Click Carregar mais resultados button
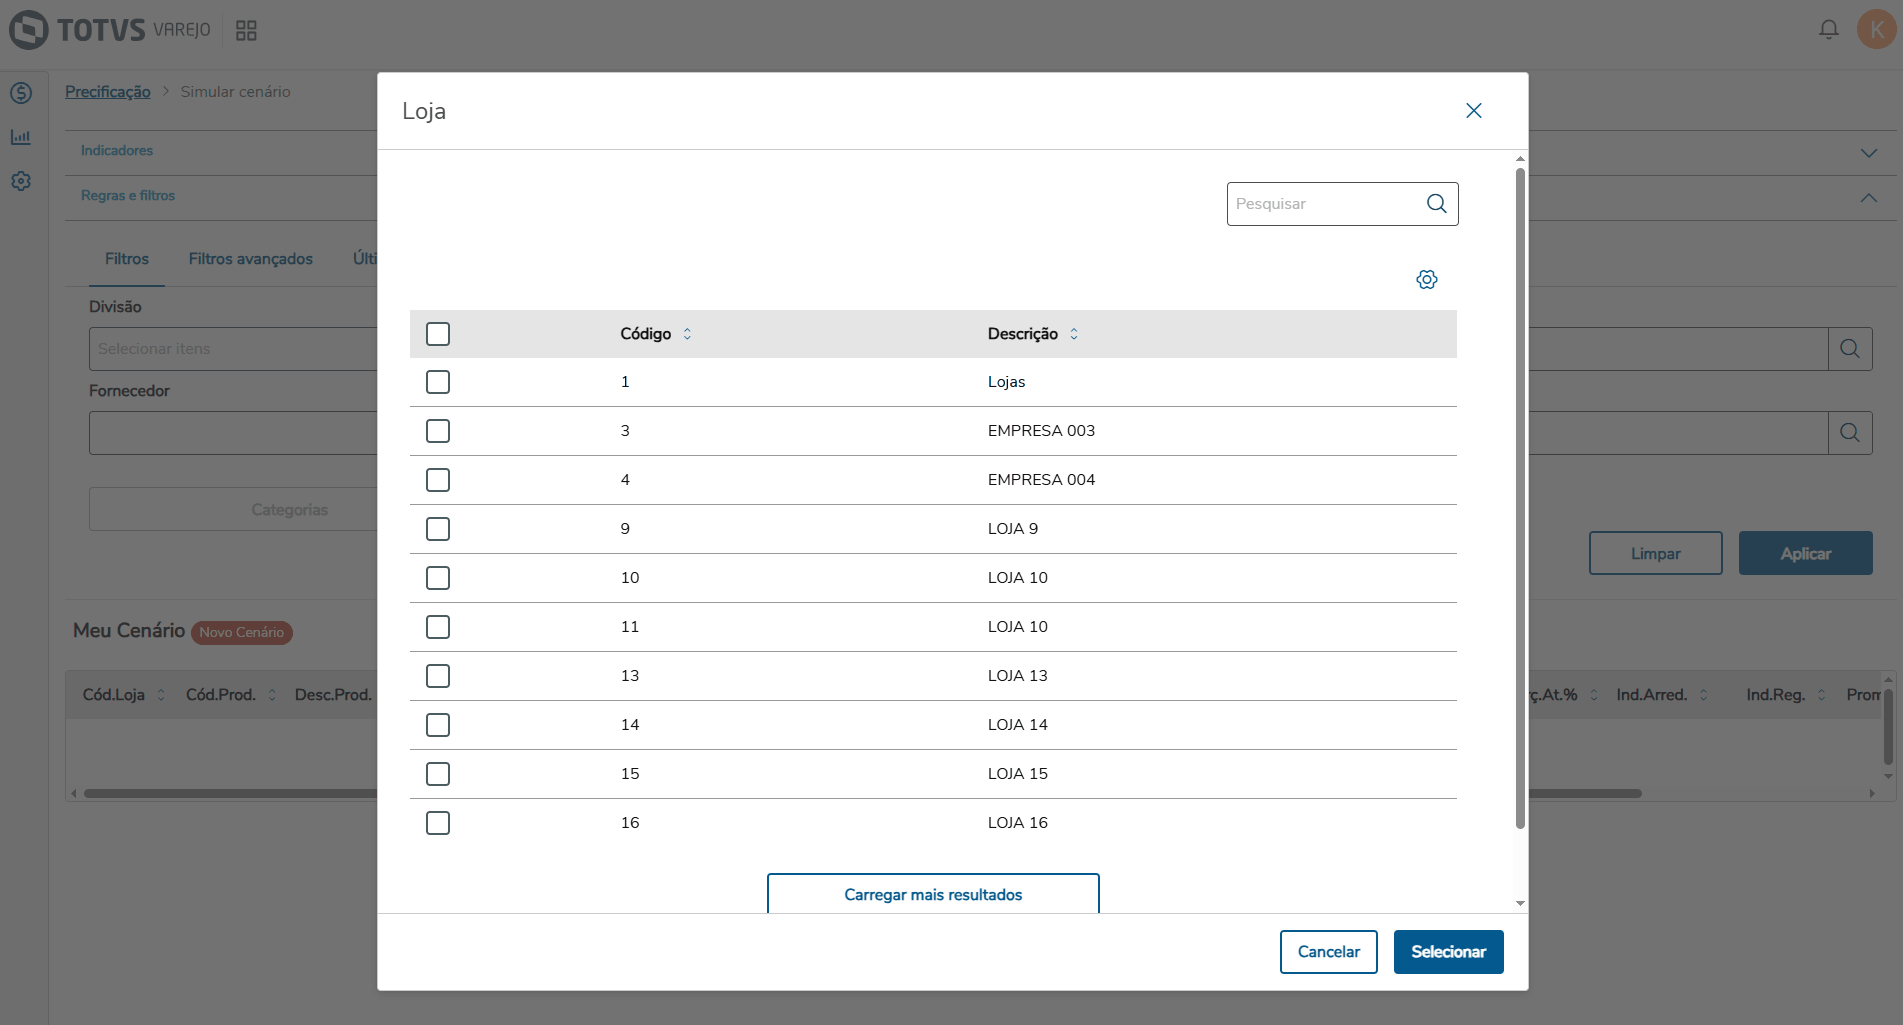The width and height of the screenshot is (1903, 1025). click(933, 894)
